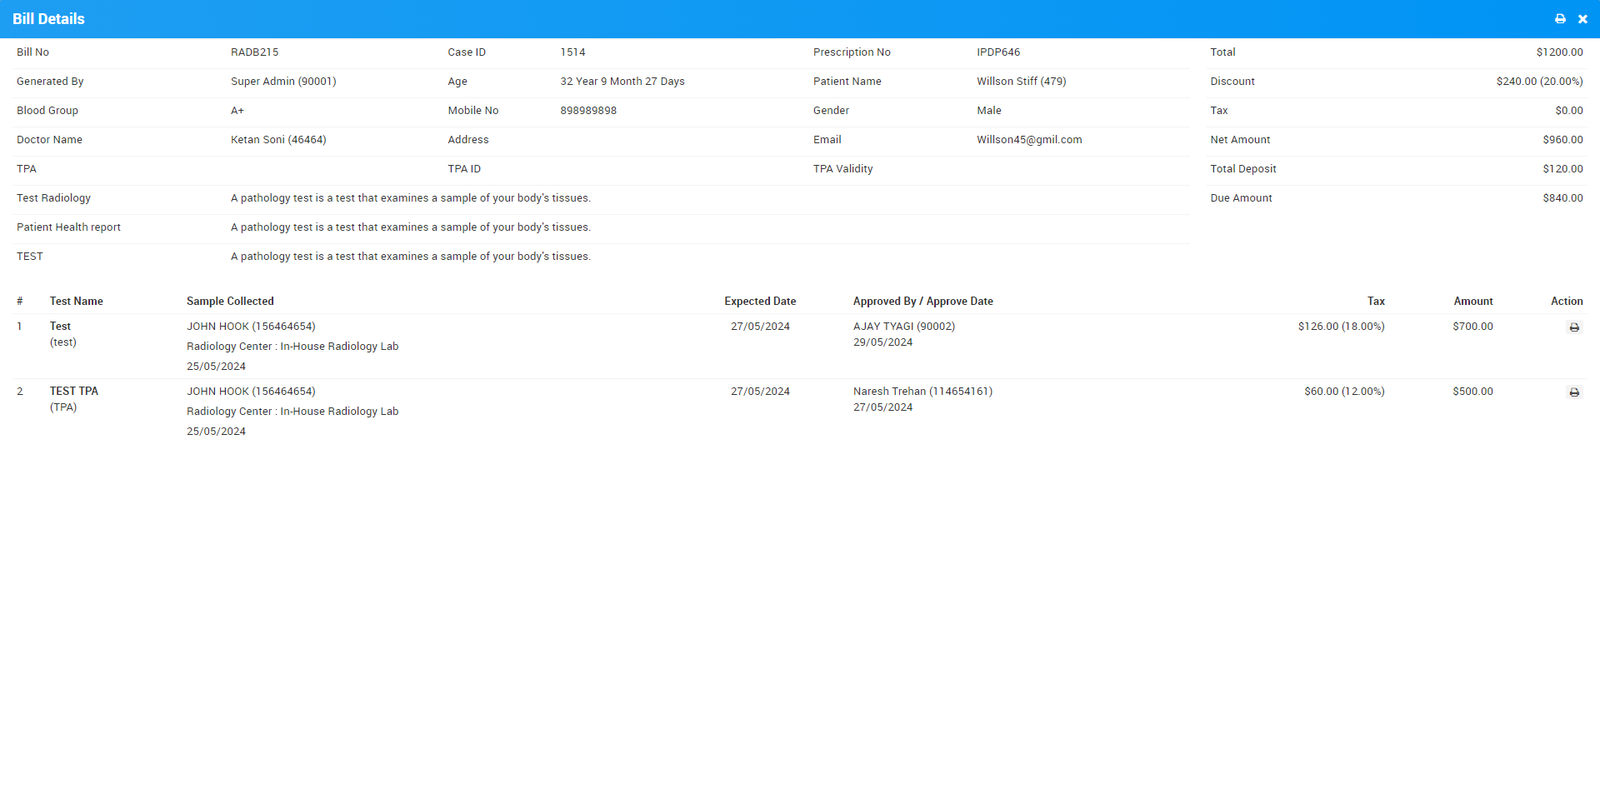This screenshot has width=1600, height=794.
Task: Print the TEST TPA row report
Action: click(x=1574, y=392)
